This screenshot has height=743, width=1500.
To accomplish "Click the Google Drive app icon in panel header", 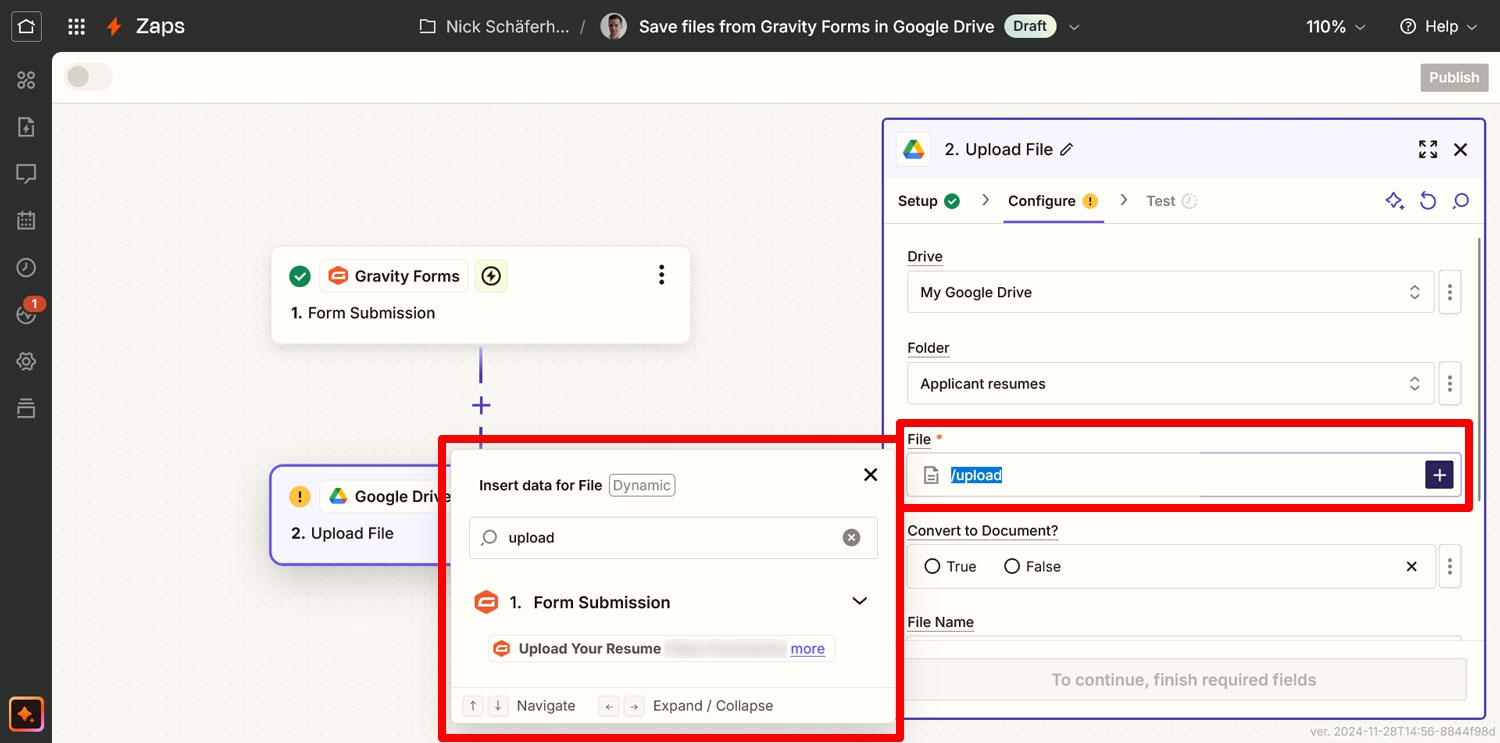I will 914,150.
